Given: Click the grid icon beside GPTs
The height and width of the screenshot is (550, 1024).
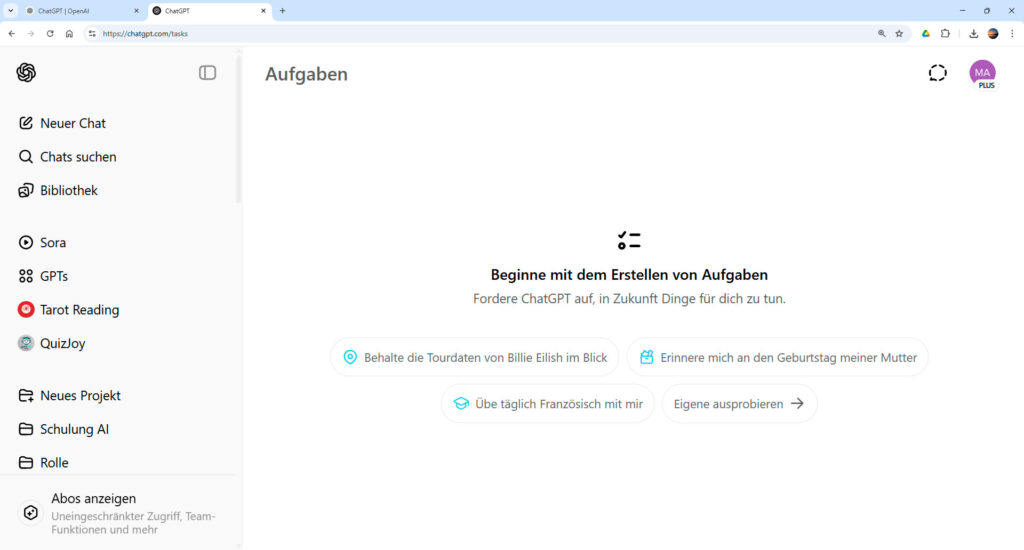Looking at the screenshot, I should [25, 276].
